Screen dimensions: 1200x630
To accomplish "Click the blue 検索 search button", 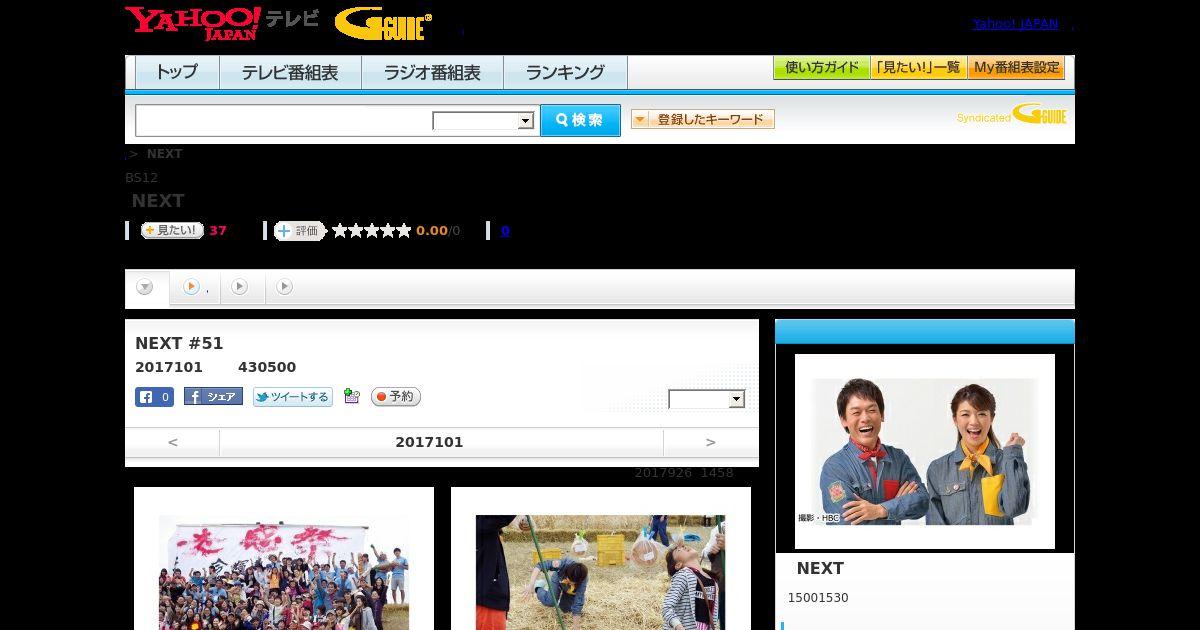I will pyautogui.click(x=580, y=120).
